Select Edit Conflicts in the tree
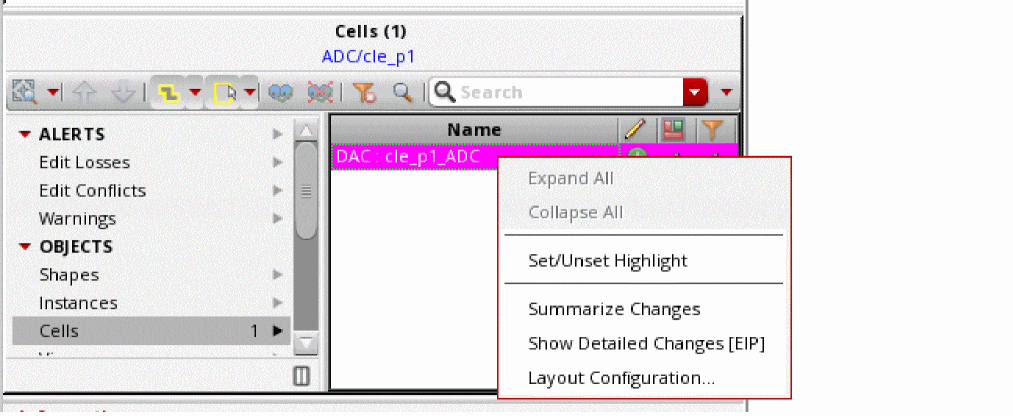This screenshot has height=416, width=1013. pyautogui.click(x=92, y=191)
